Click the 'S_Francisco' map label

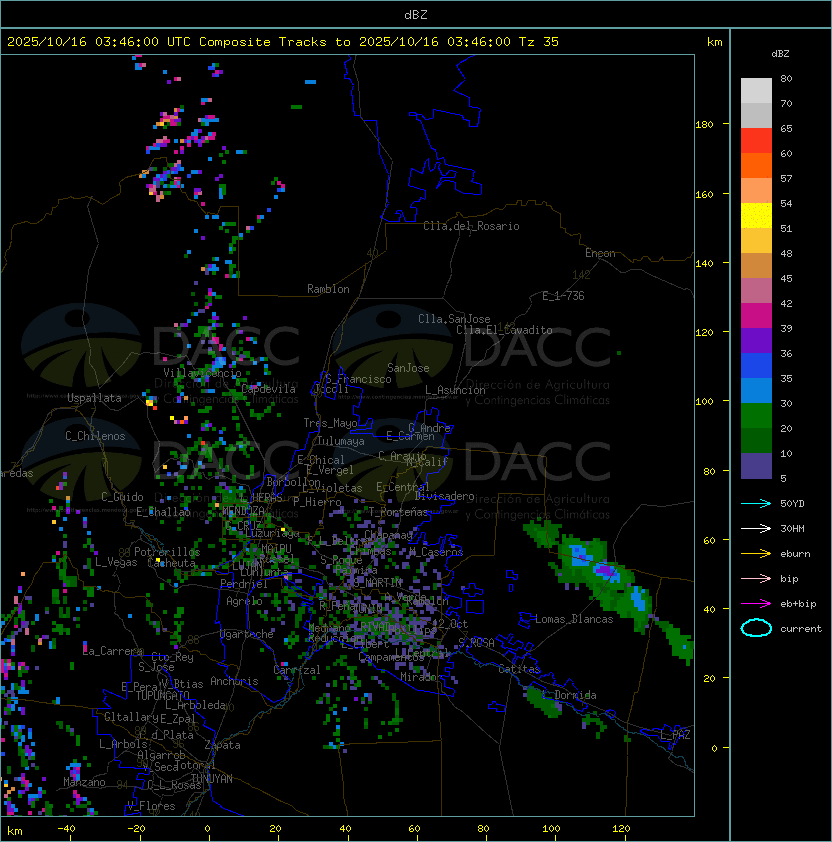[x=358, y=379]
